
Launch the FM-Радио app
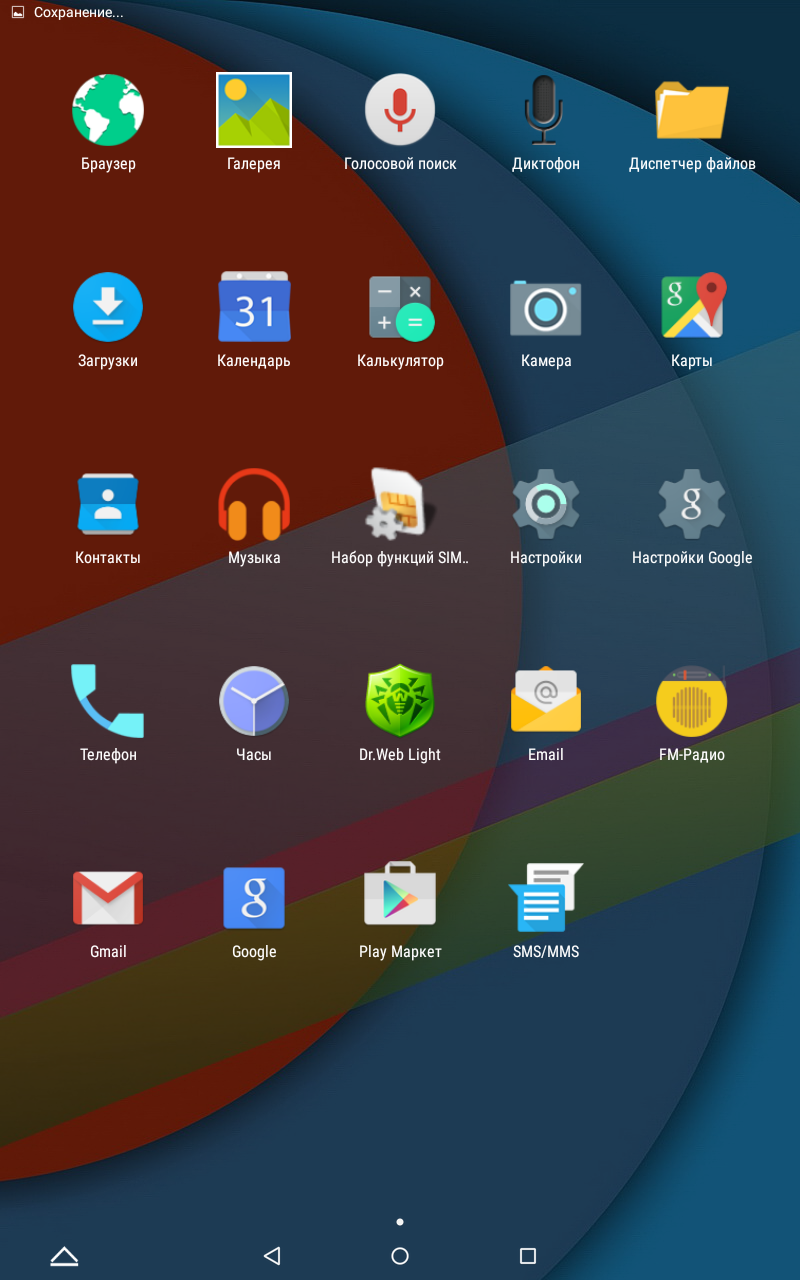point(692,702)
